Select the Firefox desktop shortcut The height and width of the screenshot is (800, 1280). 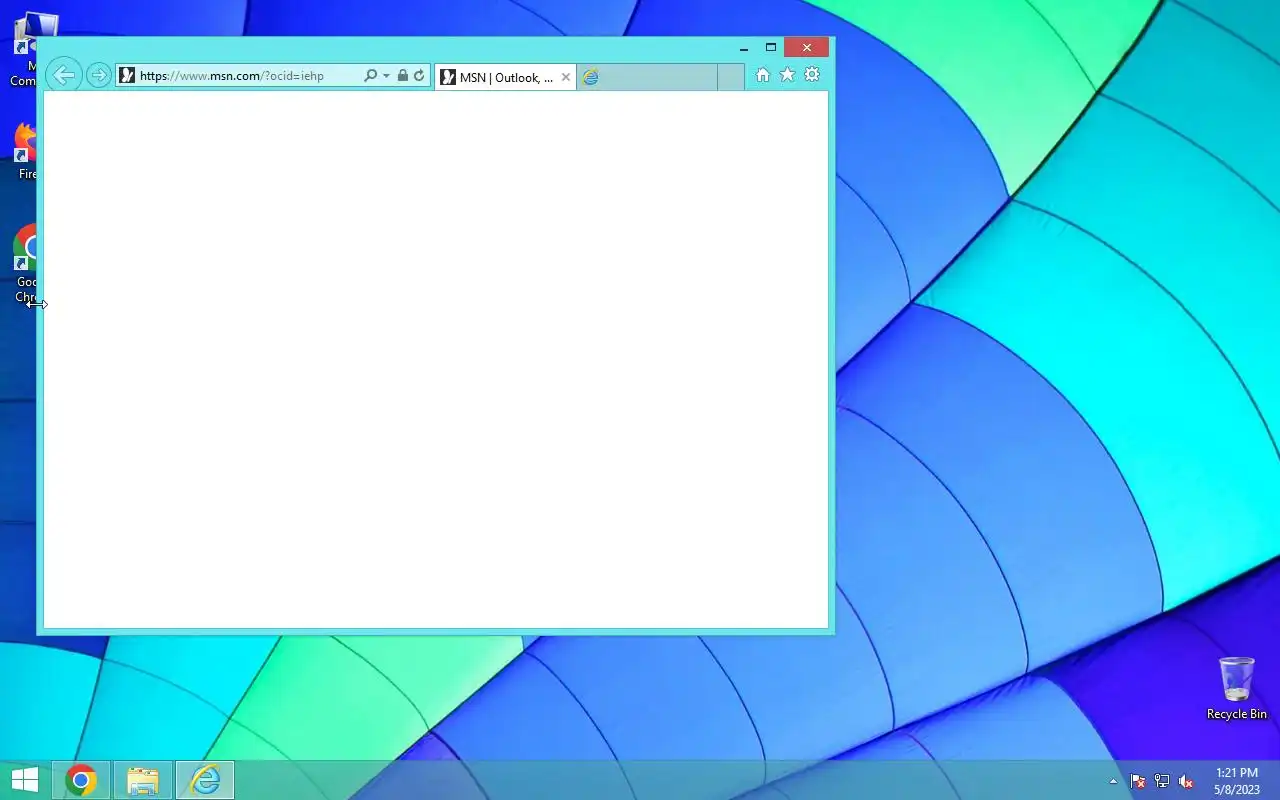pos(26,152)
